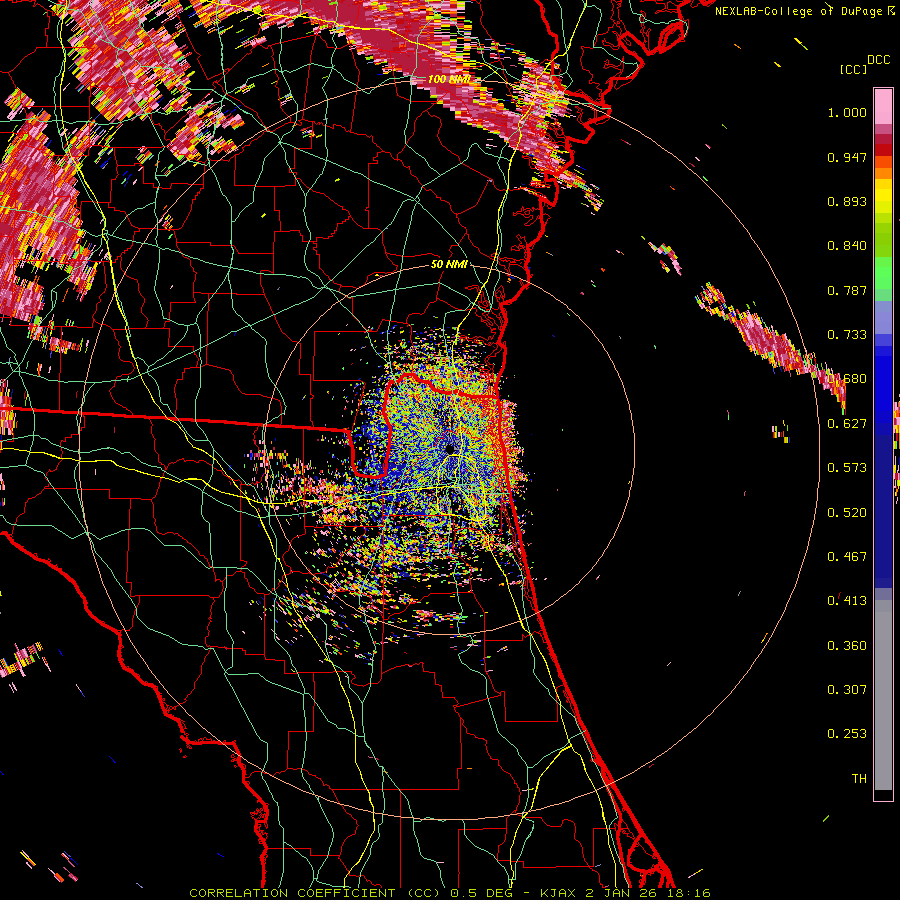Select the 0.627 legend value
Screen dimensions: 900x900
click(847, 424)
